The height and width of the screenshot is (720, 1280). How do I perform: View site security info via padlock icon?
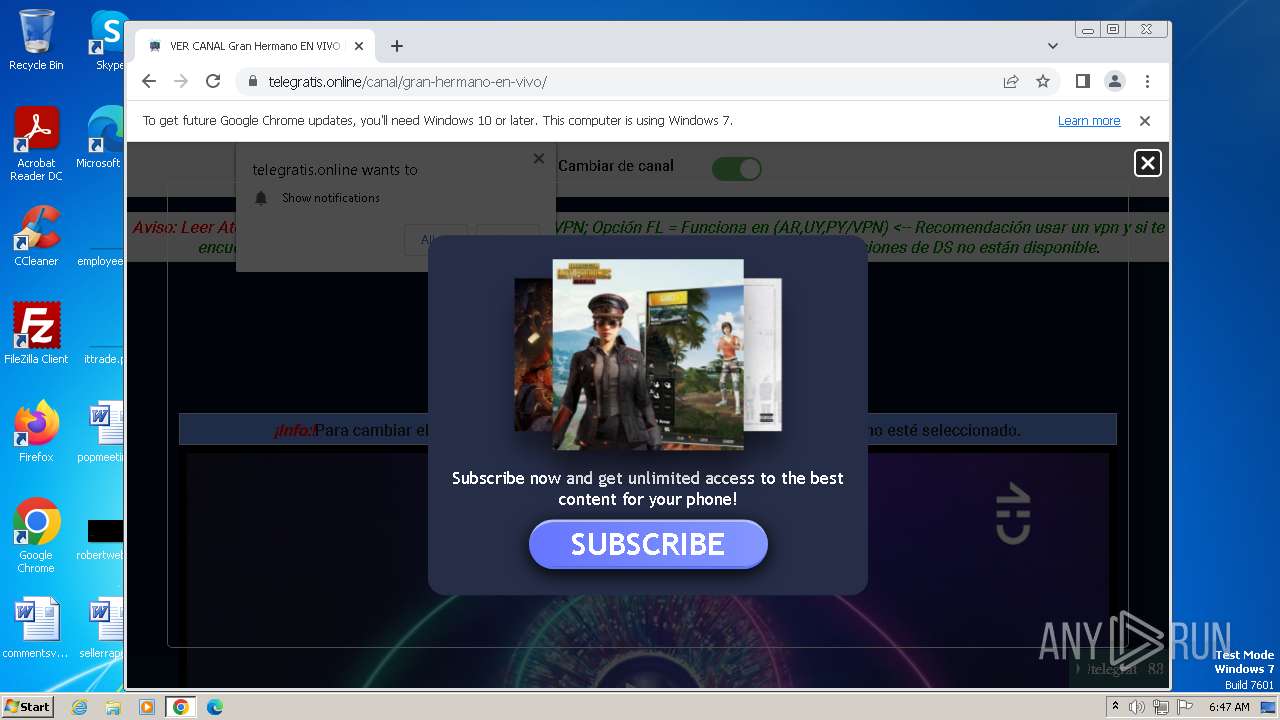pos(252,81)
